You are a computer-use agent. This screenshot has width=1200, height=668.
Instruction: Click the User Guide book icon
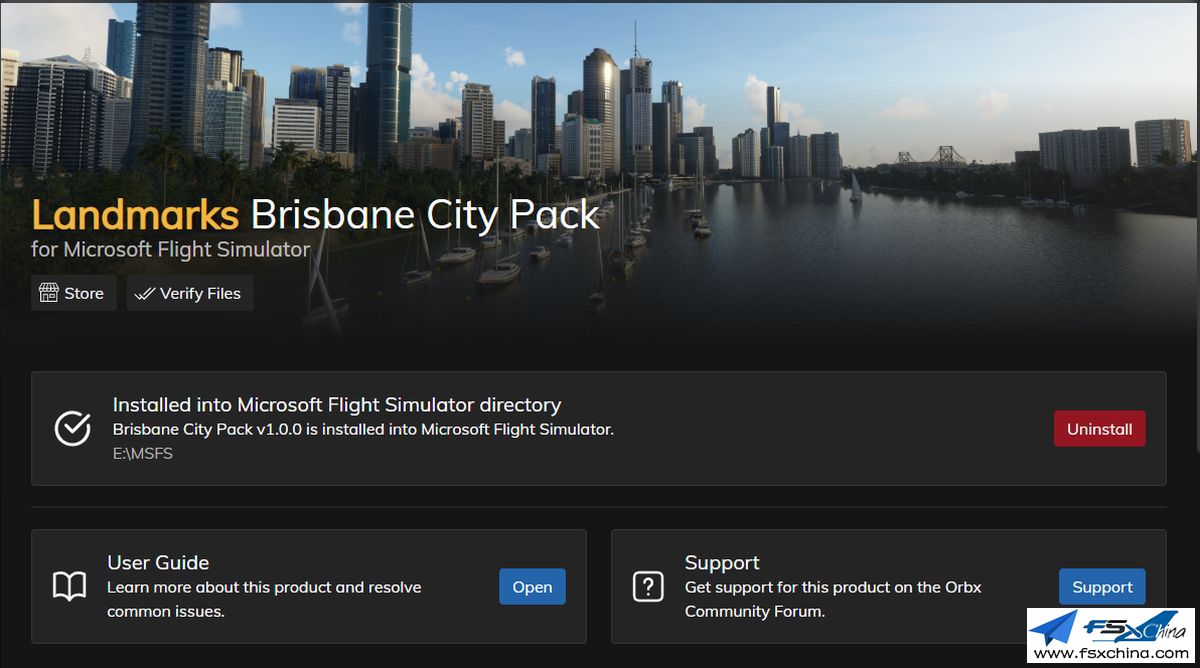tap(69, 587)
